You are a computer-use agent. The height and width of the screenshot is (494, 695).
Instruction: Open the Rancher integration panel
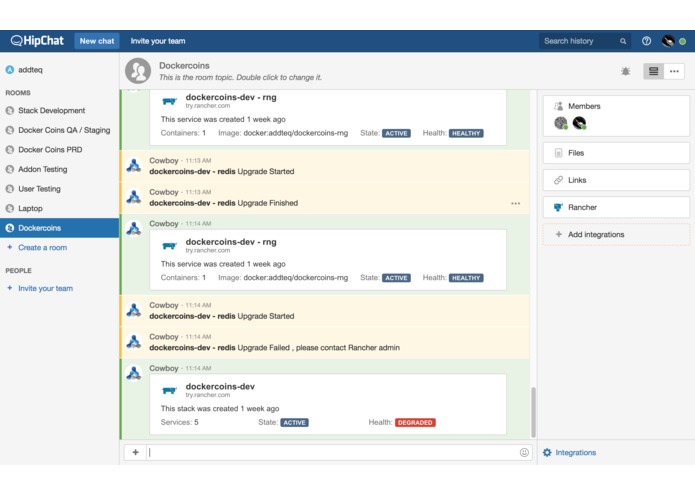click(x=616, y=207)
